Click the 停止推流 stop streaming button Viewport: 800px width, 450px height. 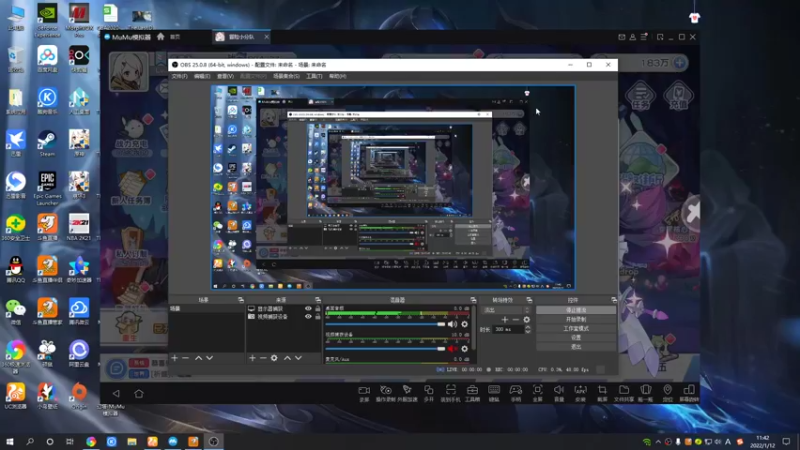(x=576, y=310)
